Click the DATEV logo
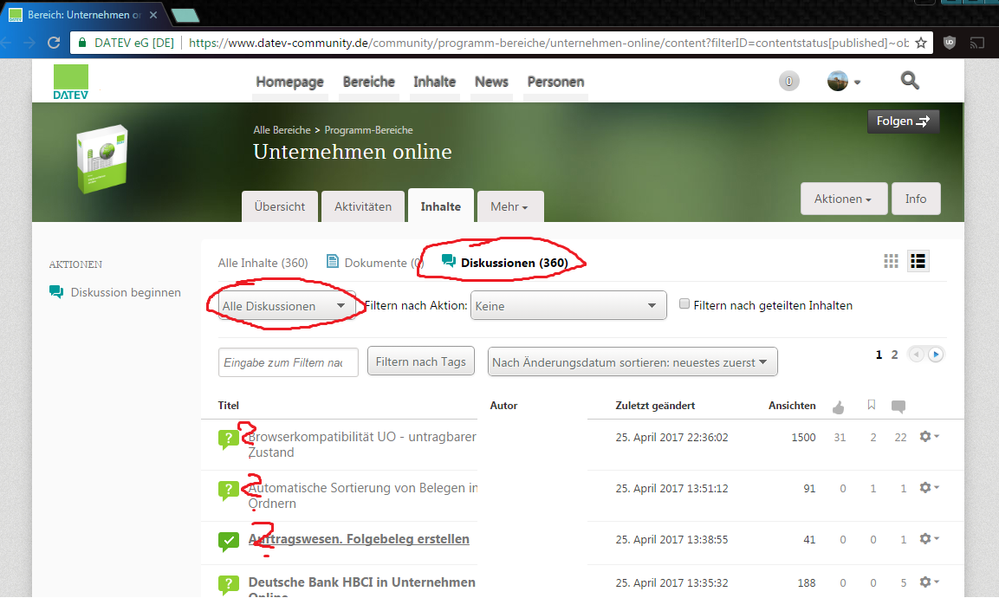The height and width of the screenshot is (606, 999). point(71,82)
